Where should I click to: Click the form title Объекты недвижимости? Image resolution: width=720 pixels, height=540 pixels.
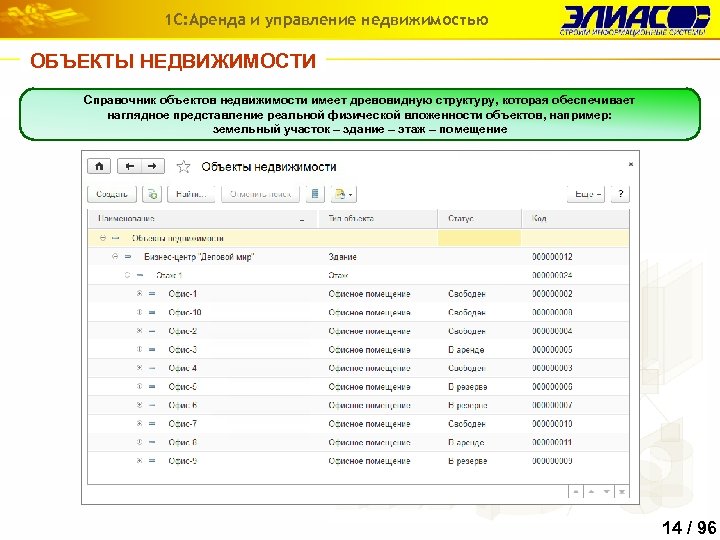pyautogui.click(x=269, y=167)
